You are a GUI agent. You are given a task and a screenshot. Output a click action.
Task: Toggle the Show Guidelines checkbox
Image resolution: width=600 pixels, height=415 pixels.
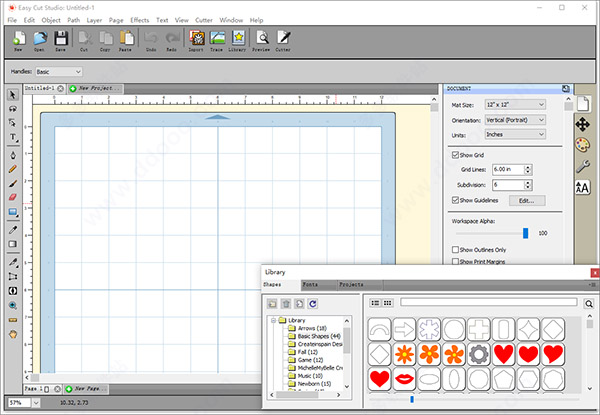coord(455,200)
